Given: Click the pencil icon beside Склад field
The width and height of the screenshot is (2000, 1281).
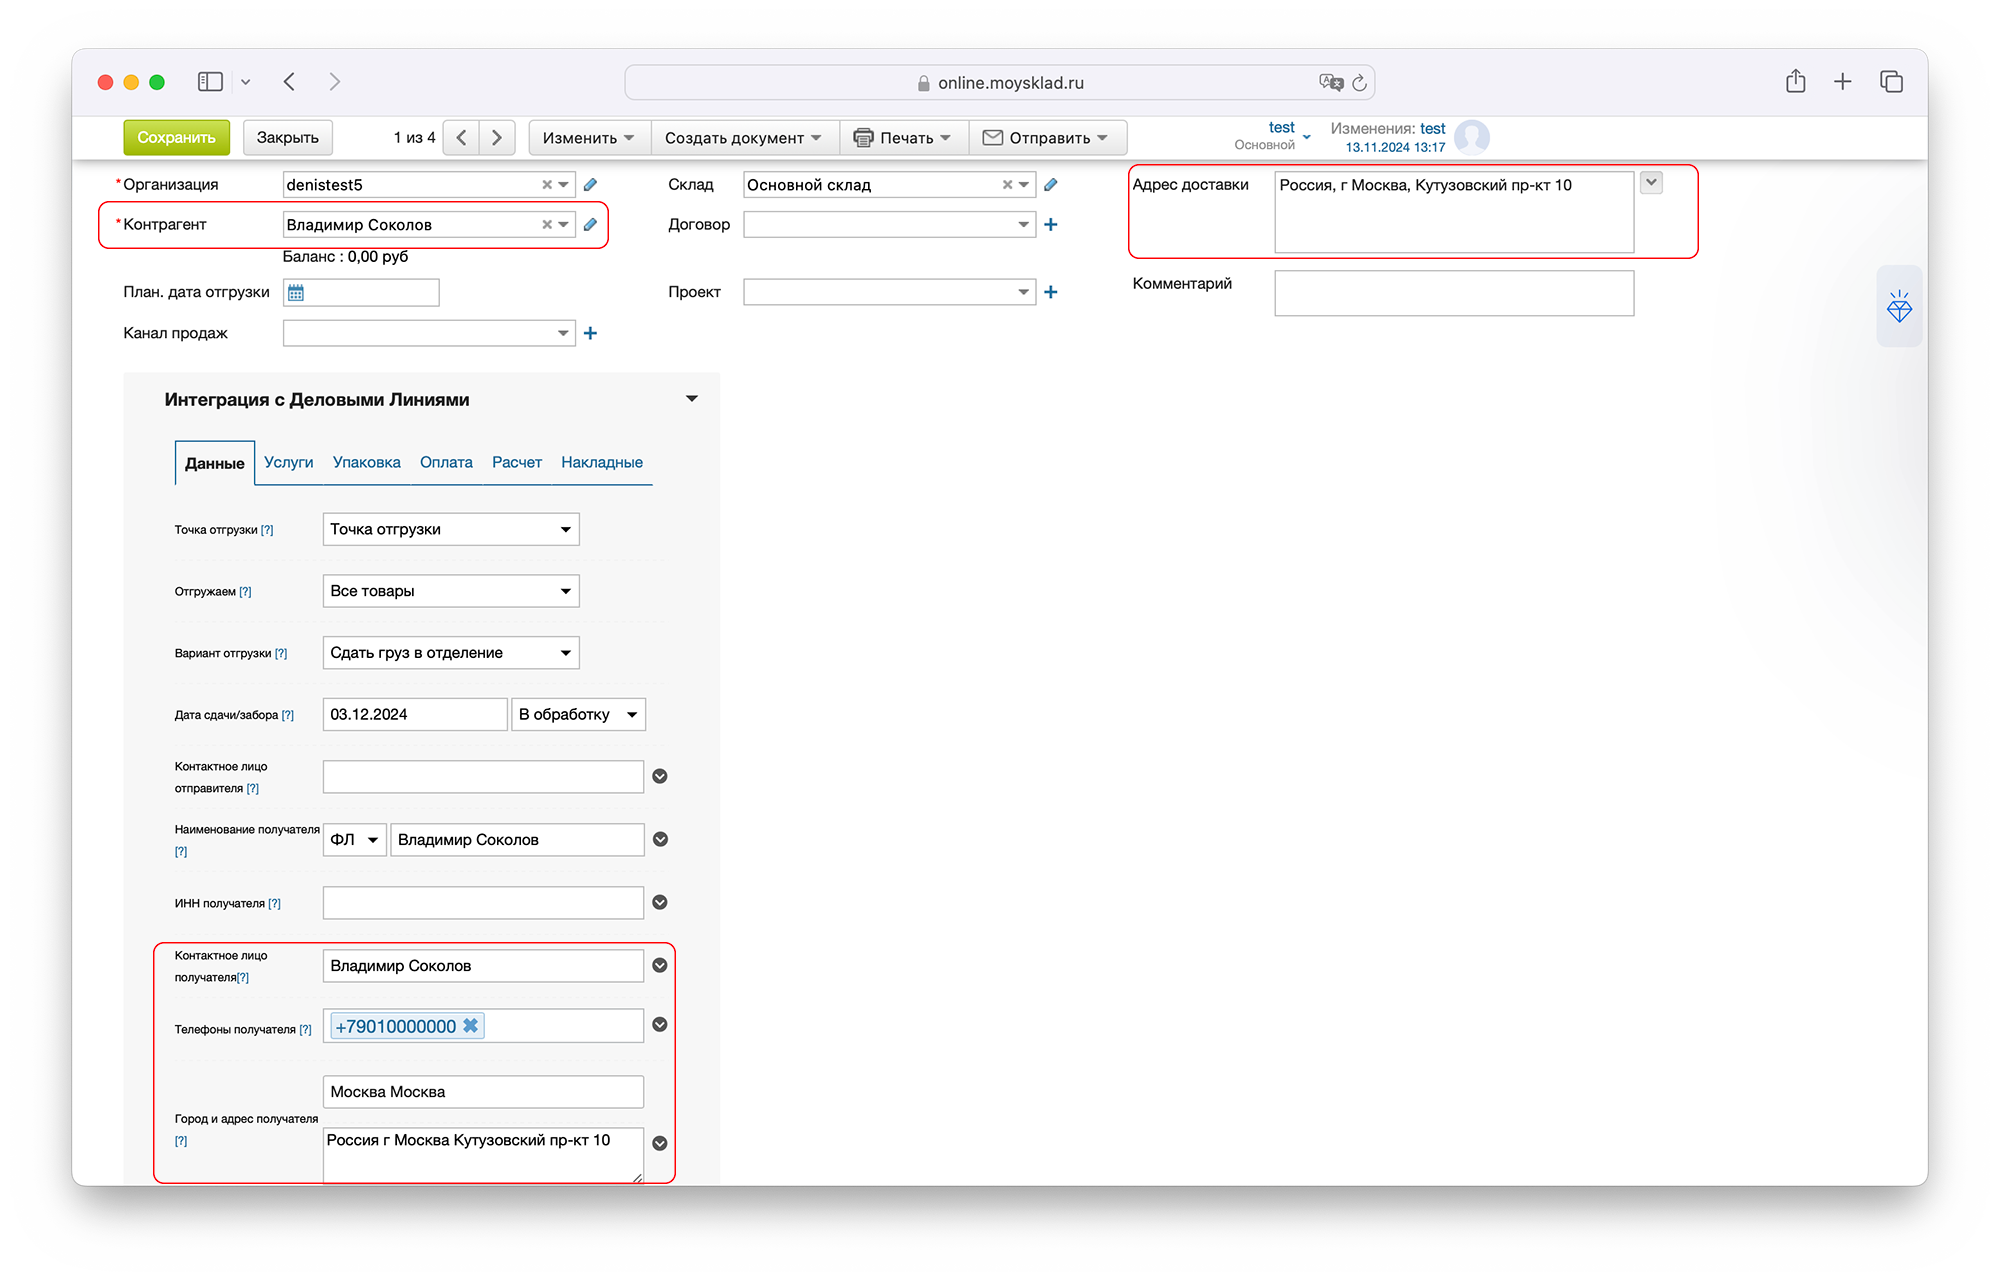Looking at the screenshot, I should tap(1050, 185).
